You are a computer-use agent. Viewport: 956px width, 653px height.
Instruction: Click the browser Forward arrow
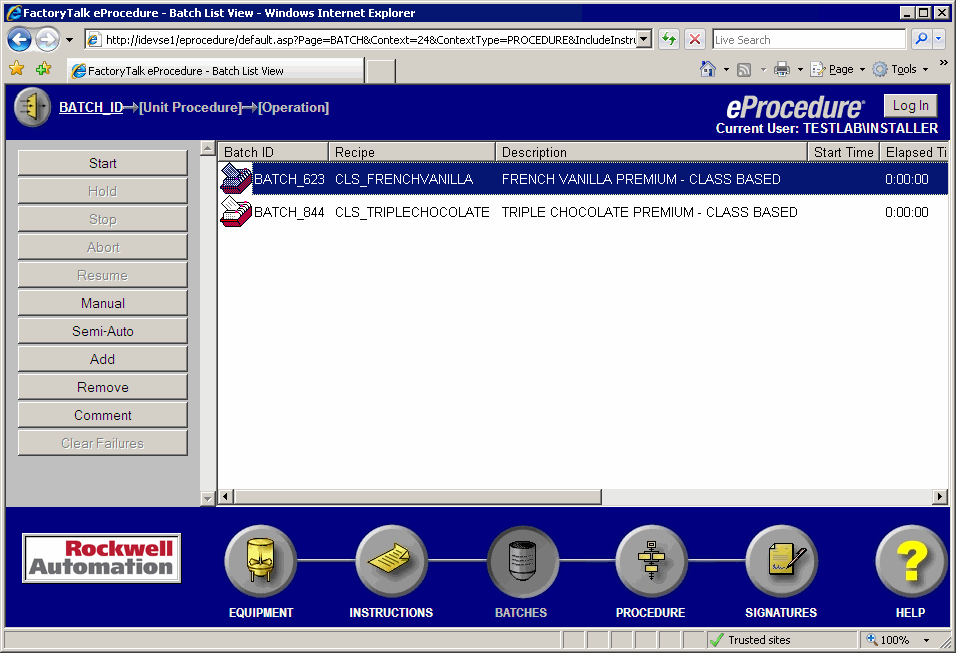tap(47, 40)
